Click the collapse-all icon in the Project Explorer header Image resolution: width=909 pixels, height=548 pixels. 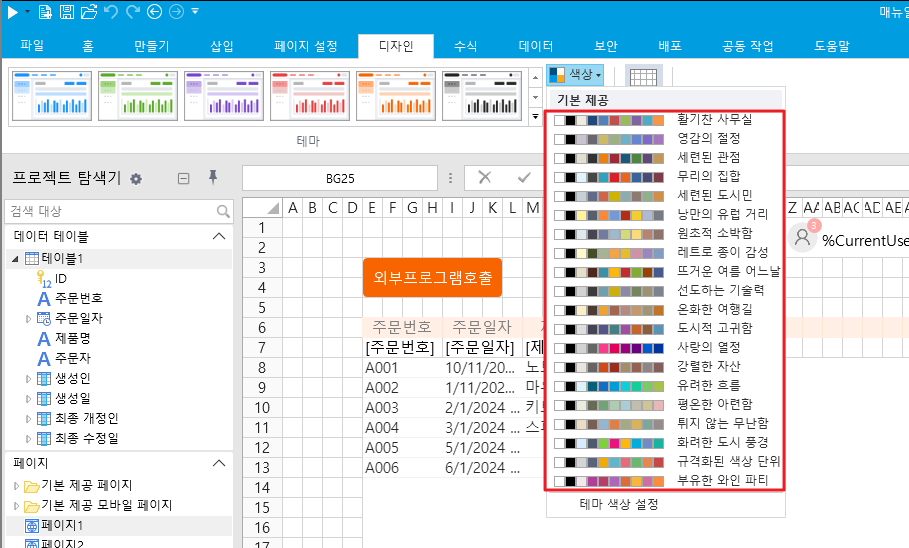pyautogui.click(x=183, y=179)
